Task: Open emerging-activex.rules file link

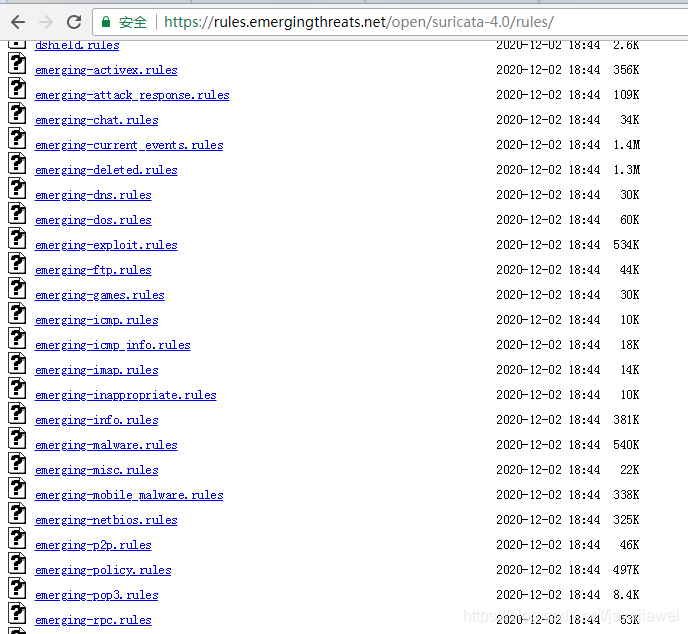Action: coord(106,70)
